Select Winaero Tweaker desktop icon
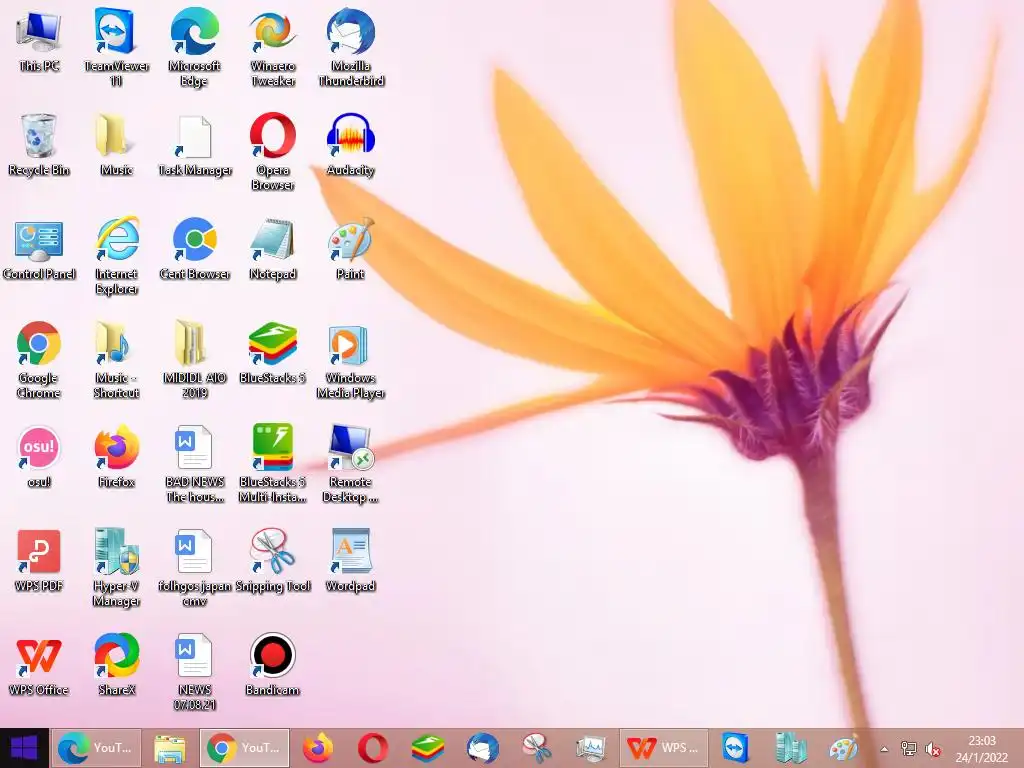The height and width of the screenshot is (768, 1024). point(272,47)
